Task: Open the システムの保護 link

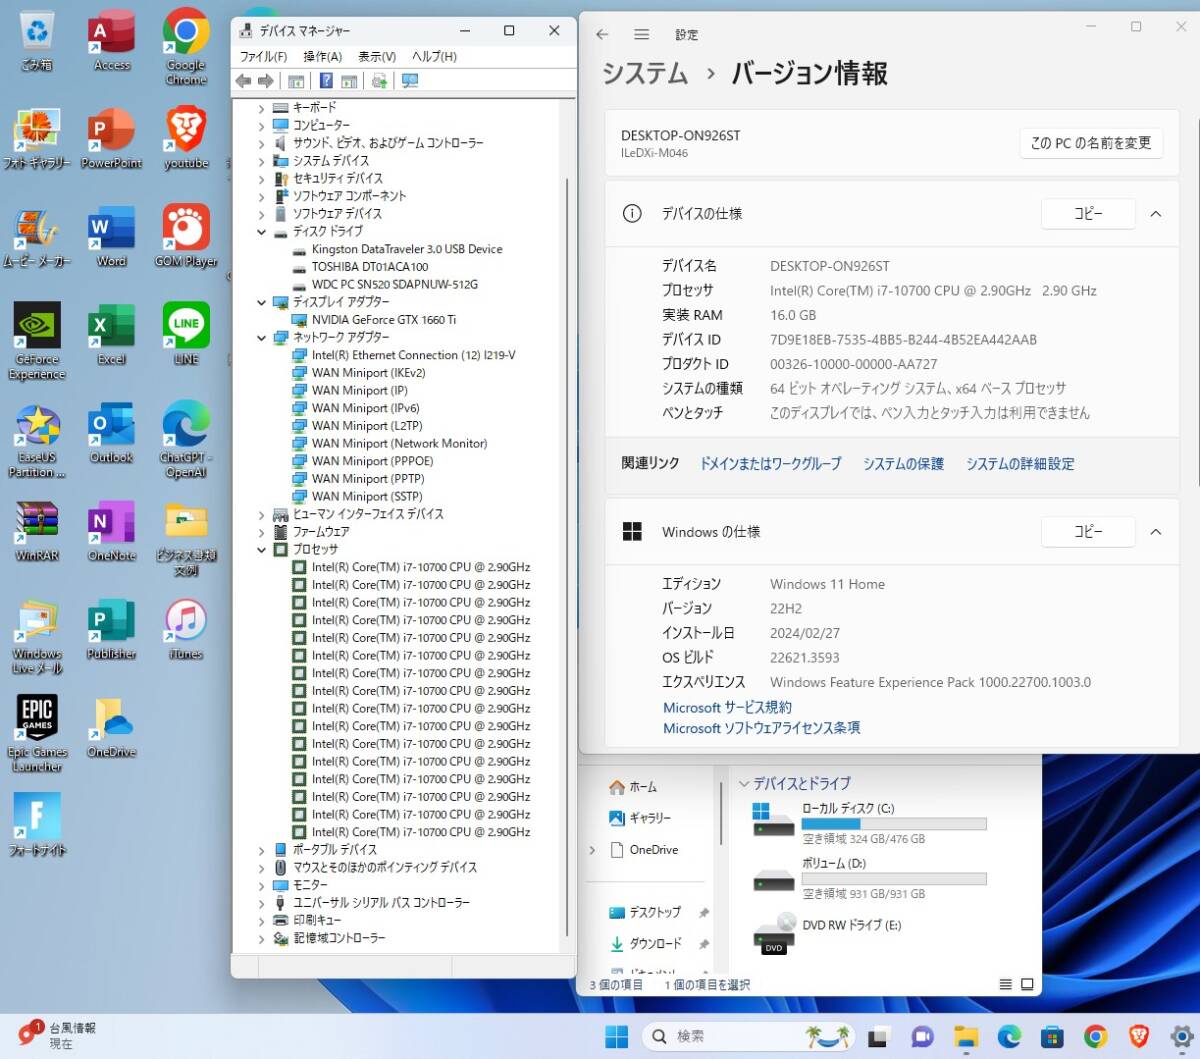Action: (904, 464)
